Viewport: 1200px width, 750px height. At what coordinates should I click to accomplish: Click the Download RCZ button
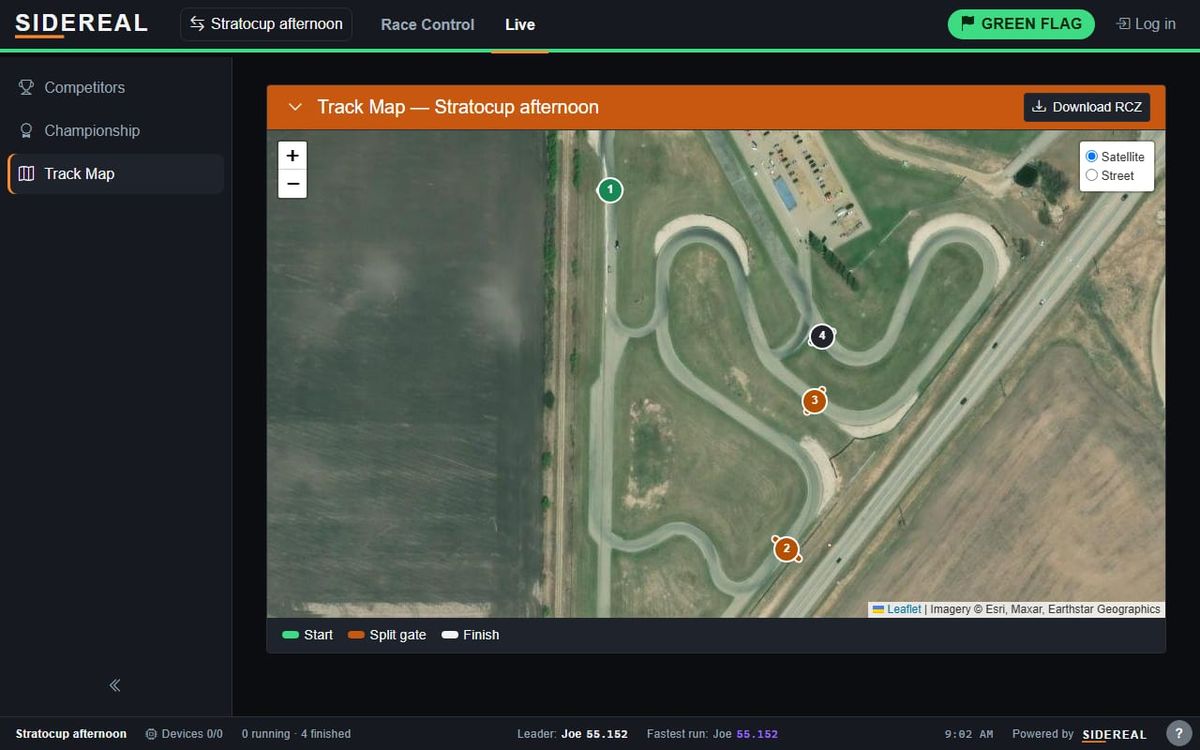tap(1087, 107)
